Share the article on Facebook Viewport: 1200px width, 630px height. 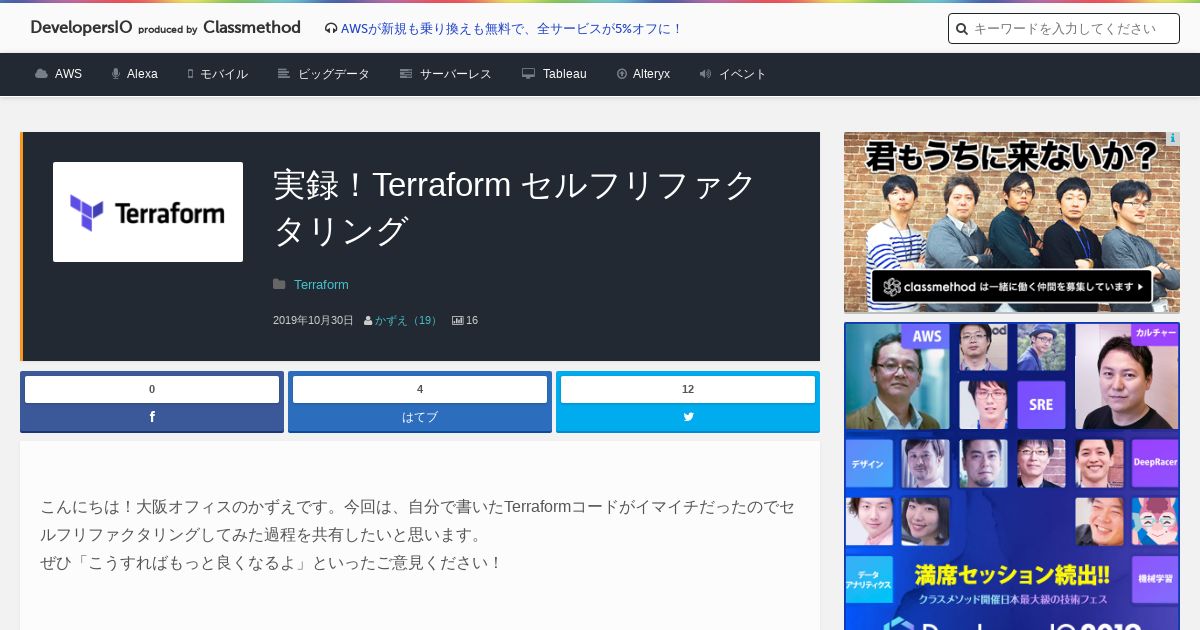coord(152,417)
